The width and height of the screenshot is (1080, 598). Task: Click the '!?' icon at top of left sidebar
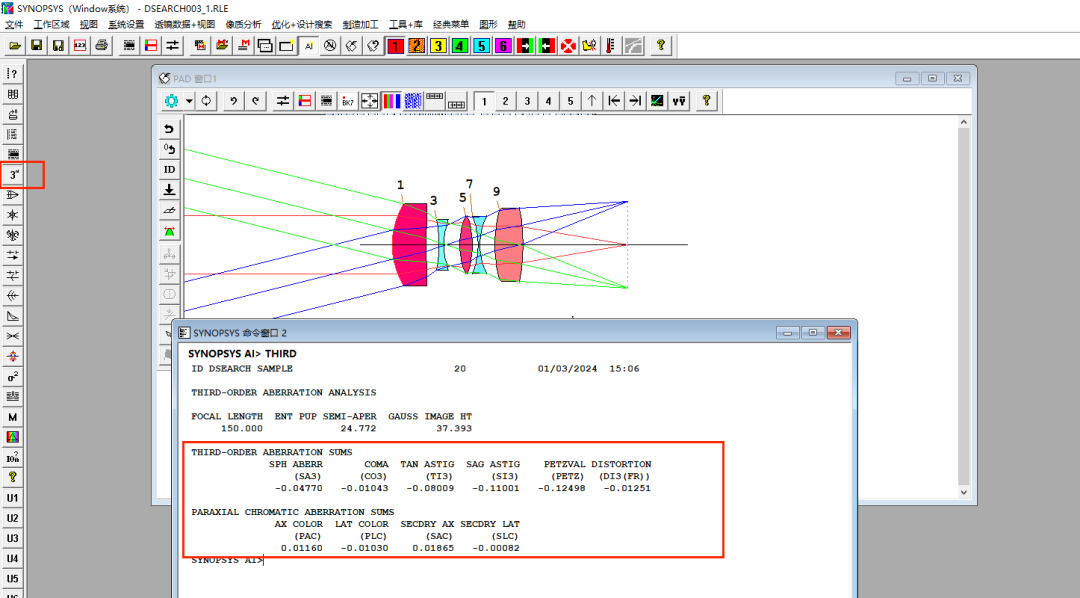(13, 74)
